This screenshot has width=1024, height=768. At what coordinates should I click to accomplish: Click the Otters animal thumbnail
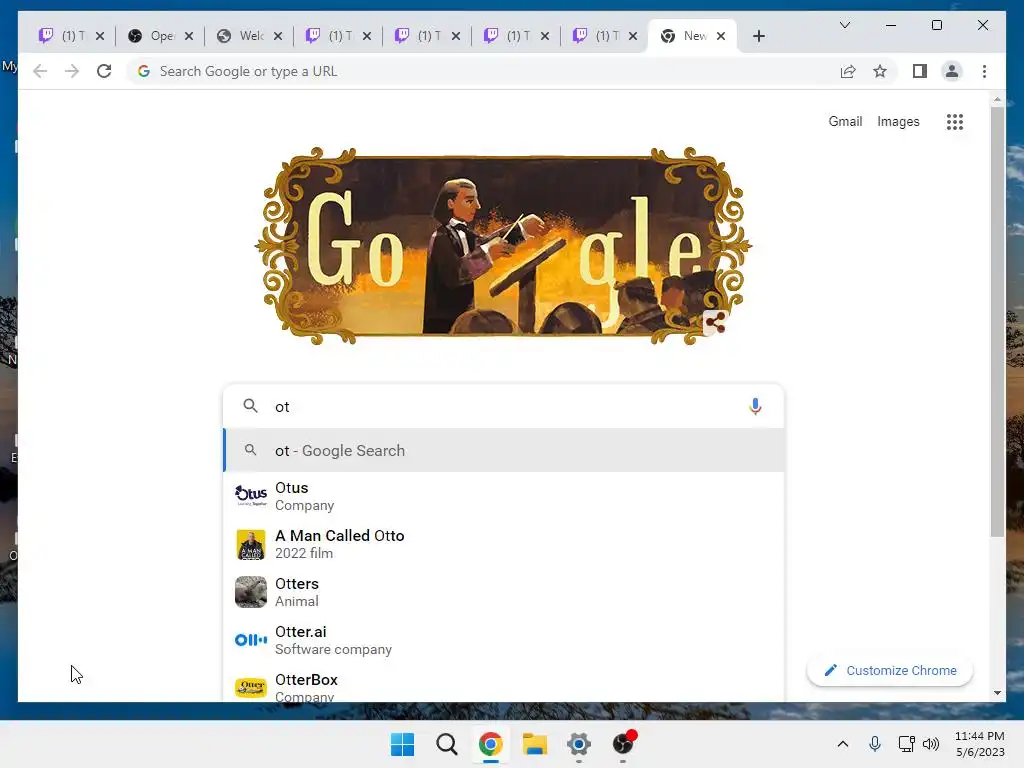[251, 592]
